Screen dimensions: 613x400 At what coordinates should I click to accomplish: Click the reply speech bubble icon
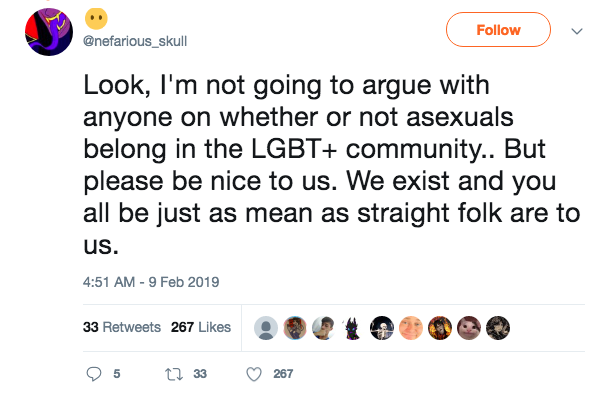pyautogui.click(x=94, y=374)
